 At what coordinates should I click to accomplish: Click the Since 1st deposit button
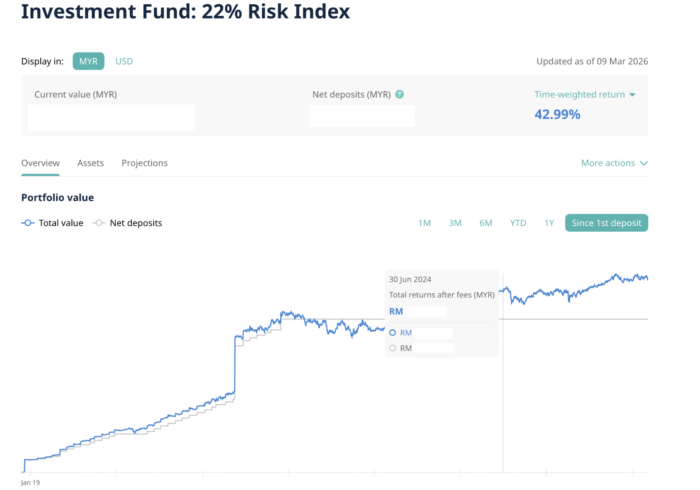[x=606, y=223]
